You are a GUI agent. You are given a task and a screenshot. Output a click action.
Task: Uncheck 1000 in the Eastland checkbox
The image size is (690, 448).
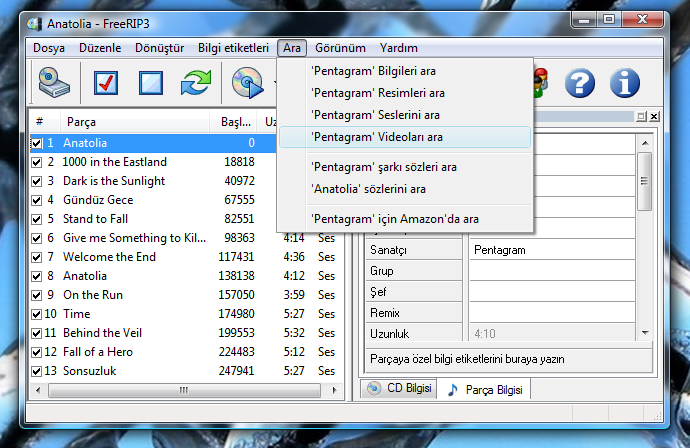(37, 162)
